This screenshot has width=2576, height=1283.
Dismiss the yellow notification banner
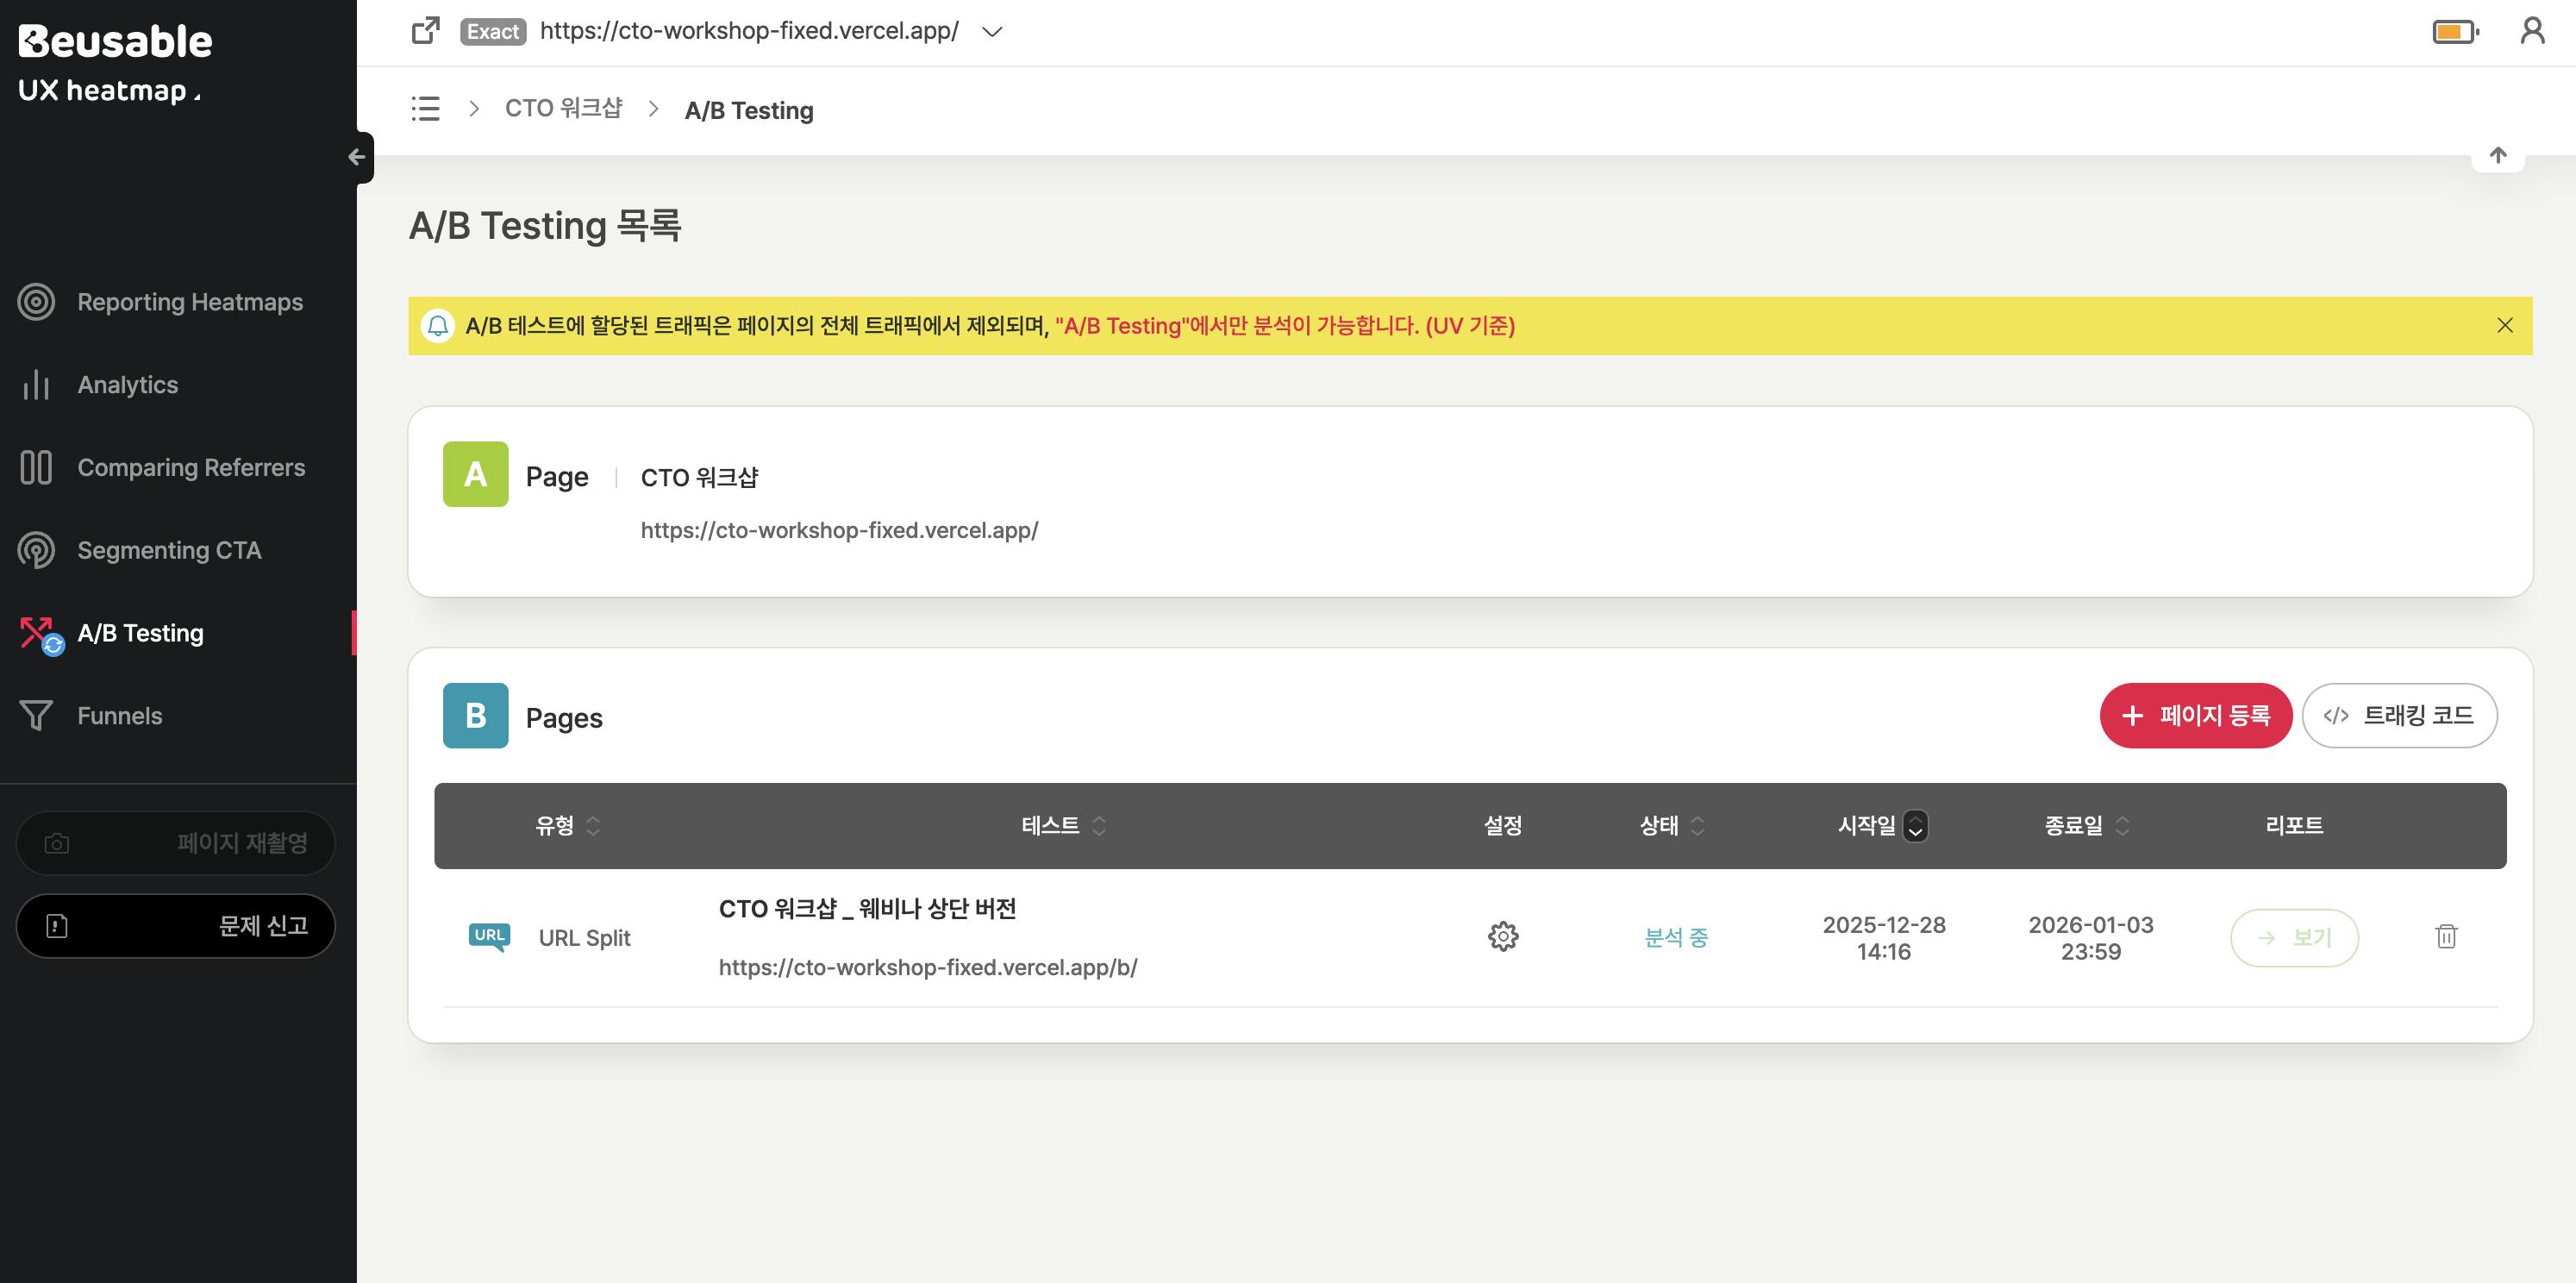coord(2504,325)
